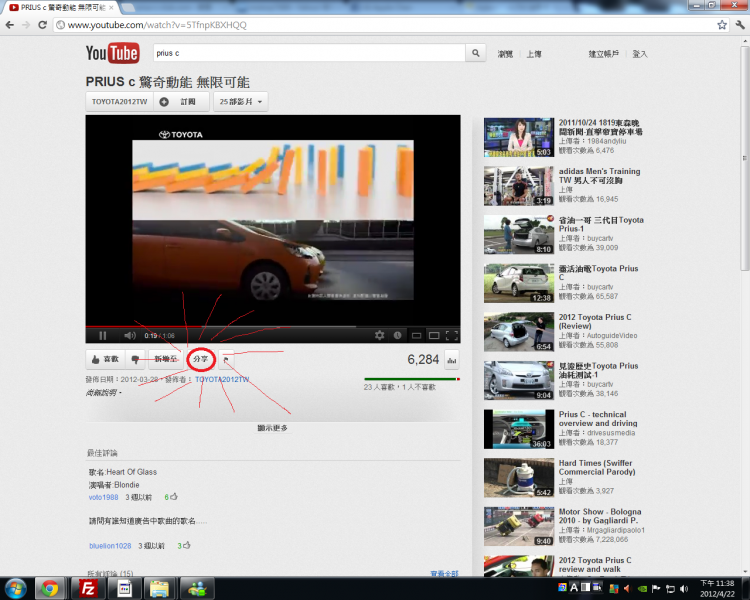Click the browser back arrow
This screenshot has height=600, width=750.
click(10, 25)
